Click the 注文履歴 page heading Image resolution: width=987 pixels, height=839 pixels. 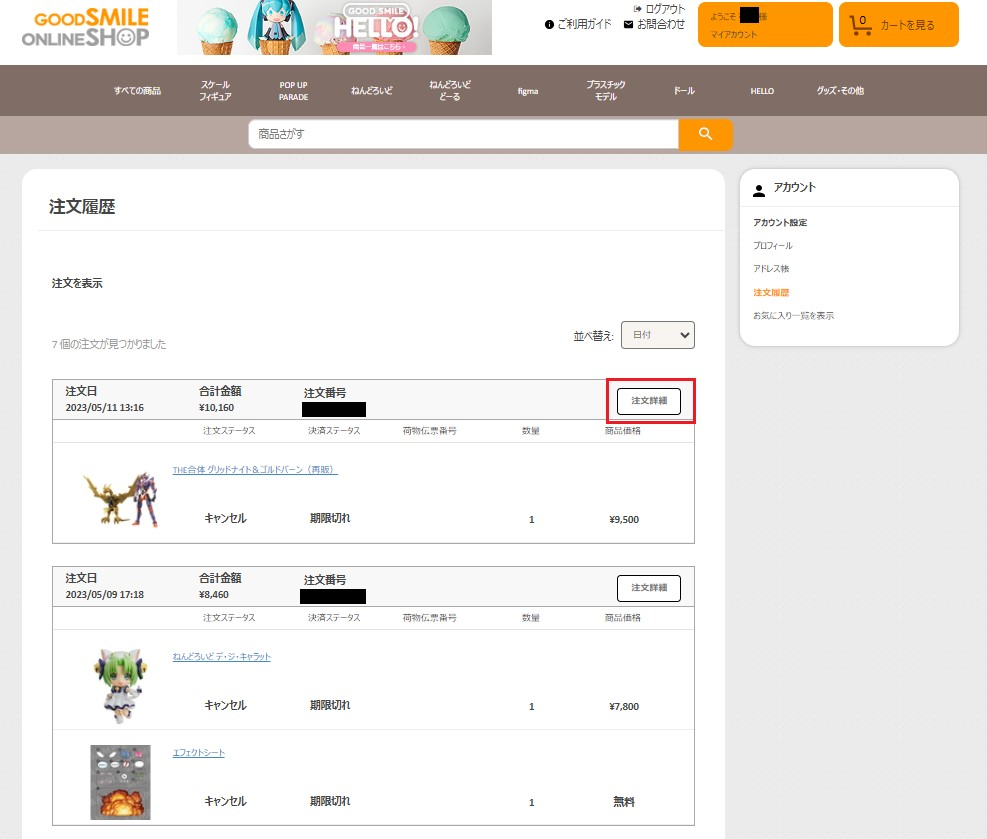click(82, 206)
